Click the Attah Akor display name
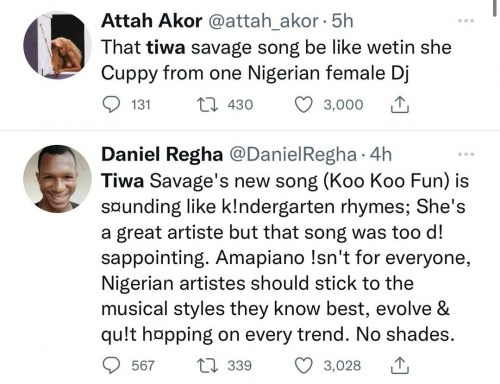Image resolution: width=500 pixels, height=384 pixels. 152,21
